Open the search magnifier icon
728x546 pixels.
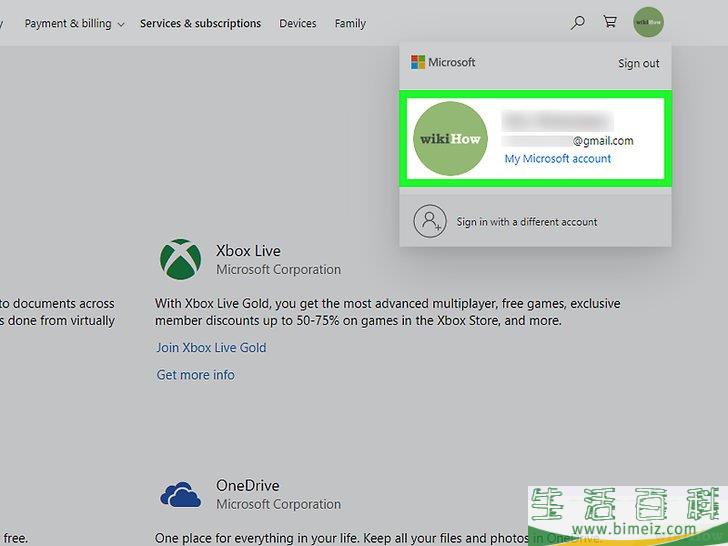[577, 23]
